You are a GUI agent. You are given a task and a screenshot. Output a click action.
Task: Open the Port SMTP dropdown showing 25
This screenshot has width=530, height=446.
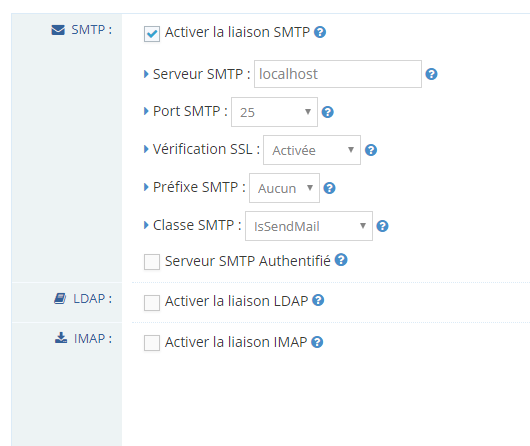[274, 112]
